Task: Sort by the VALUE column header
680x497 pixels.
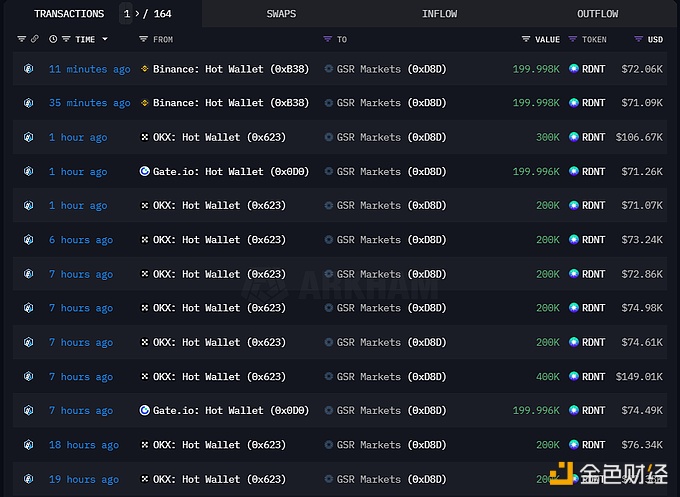Action: coord(547,39)
